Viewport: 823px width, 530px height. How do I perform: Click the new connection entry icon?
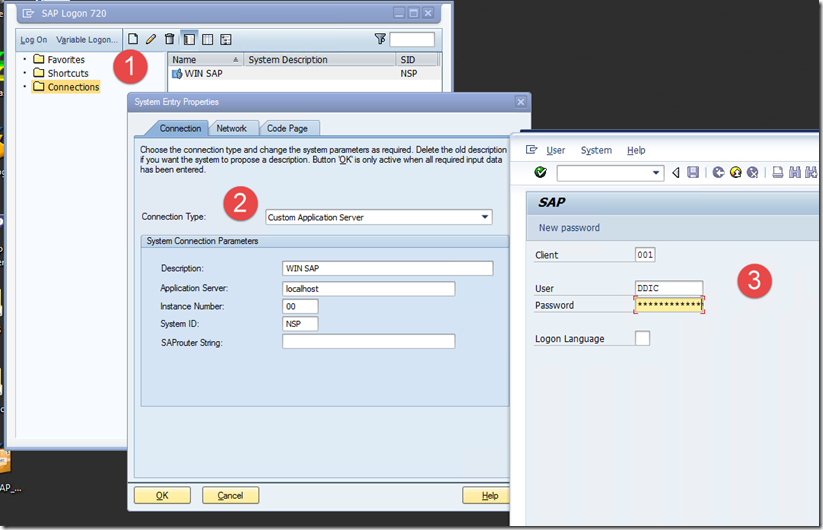pyautogui.click(x=133, y=39)
